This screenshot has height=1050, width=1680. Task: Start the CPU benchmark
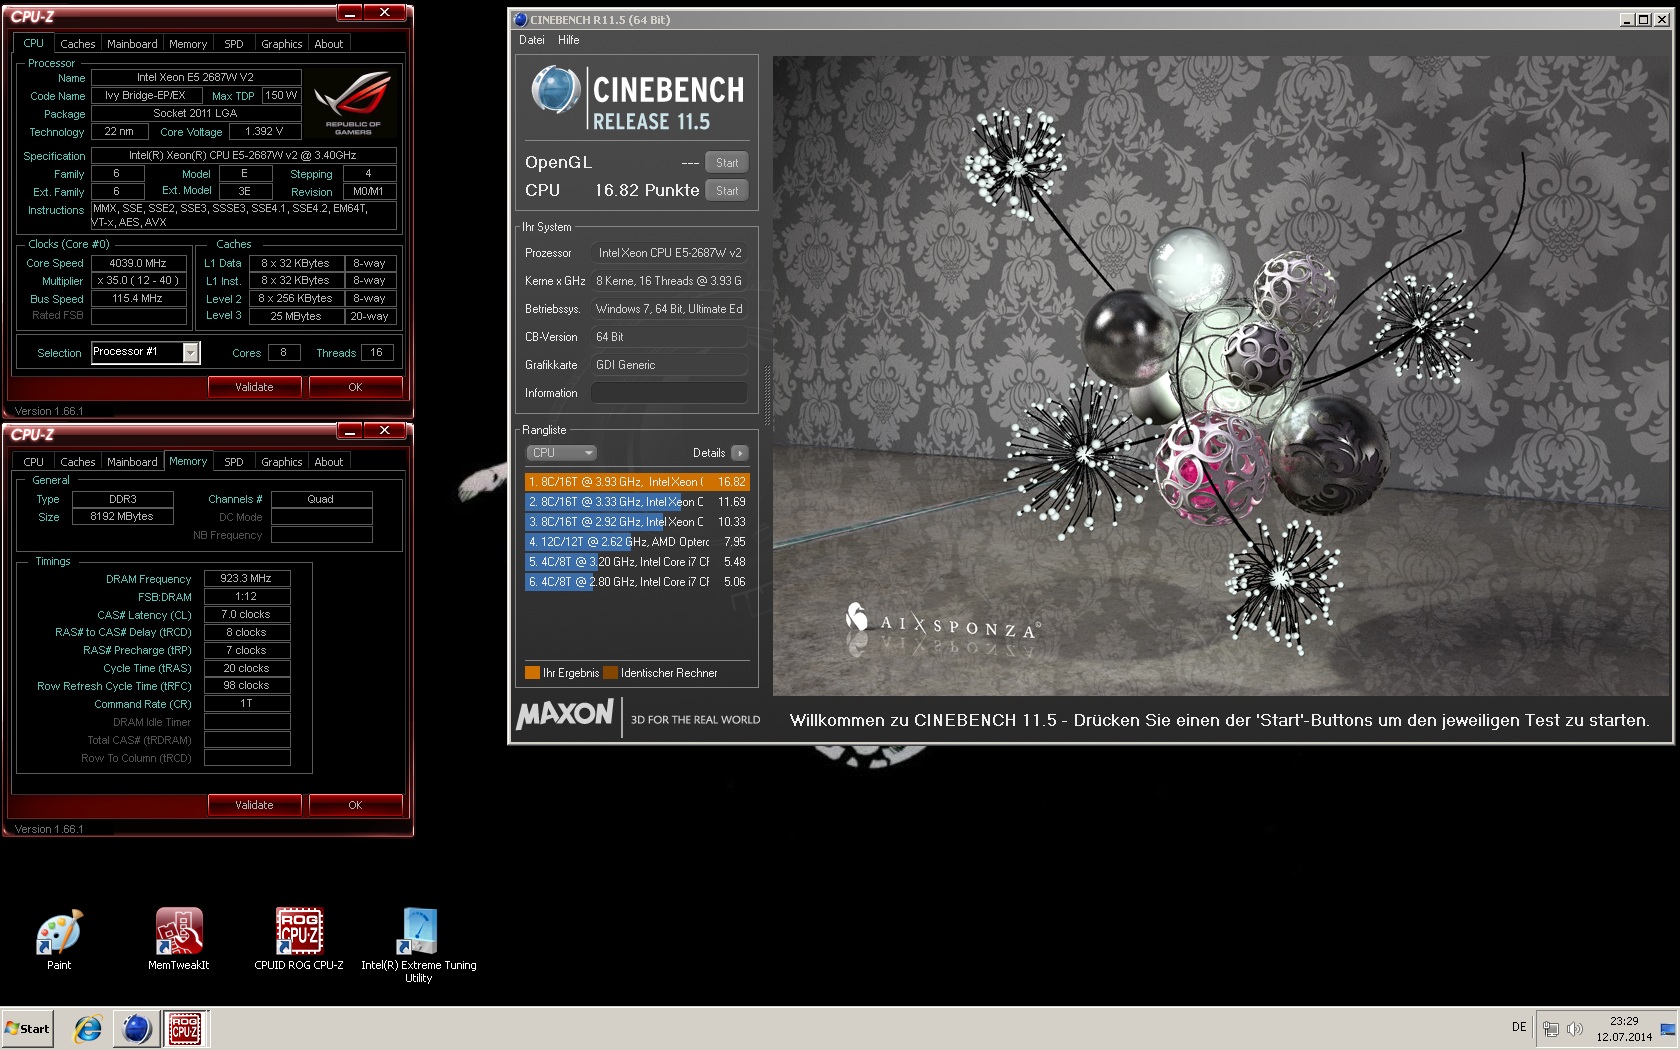[727, 191]
